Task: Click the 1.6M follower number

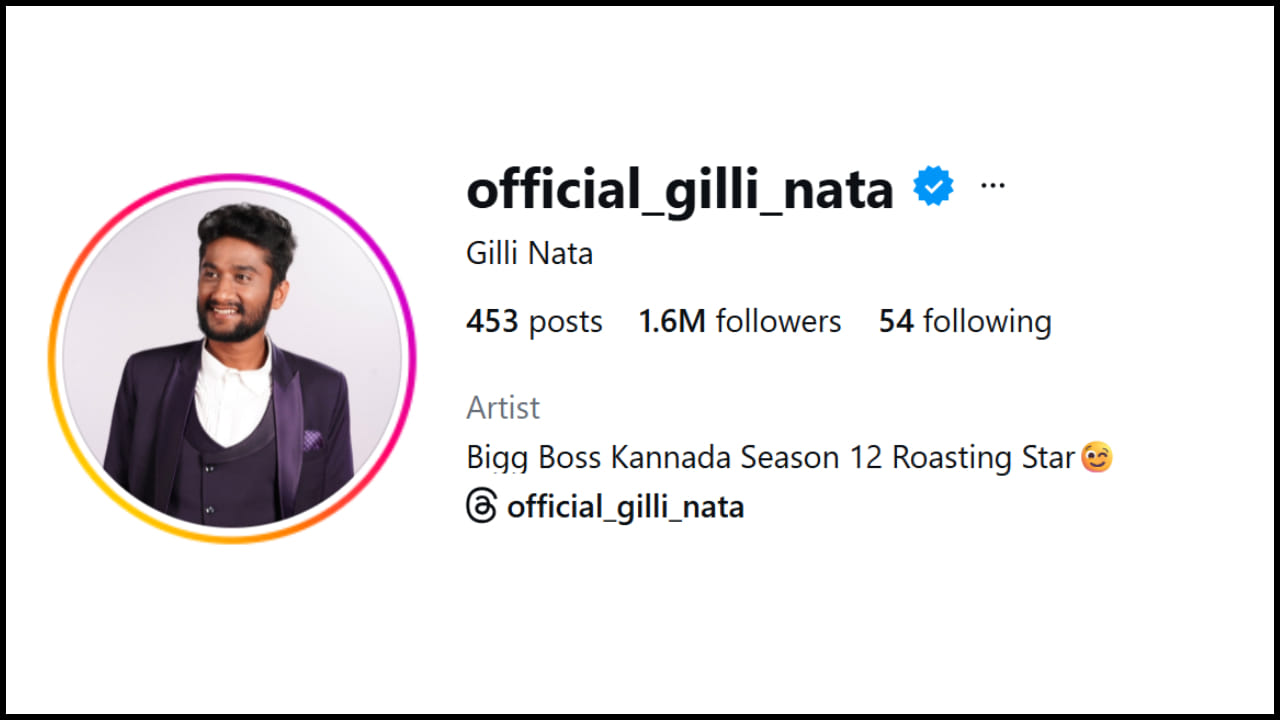Action: tap(672, 322)
